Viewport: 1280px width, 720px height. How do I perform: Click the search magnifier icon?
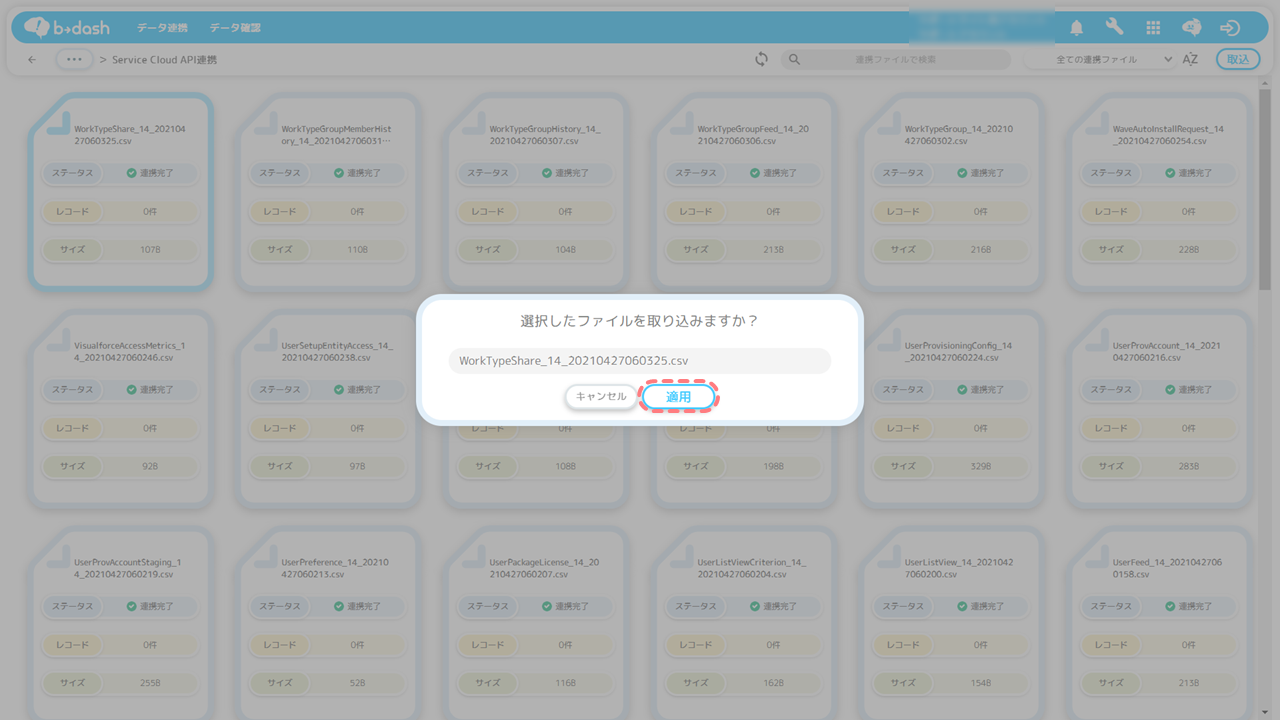pyautogui.click(x=795, y=60)
